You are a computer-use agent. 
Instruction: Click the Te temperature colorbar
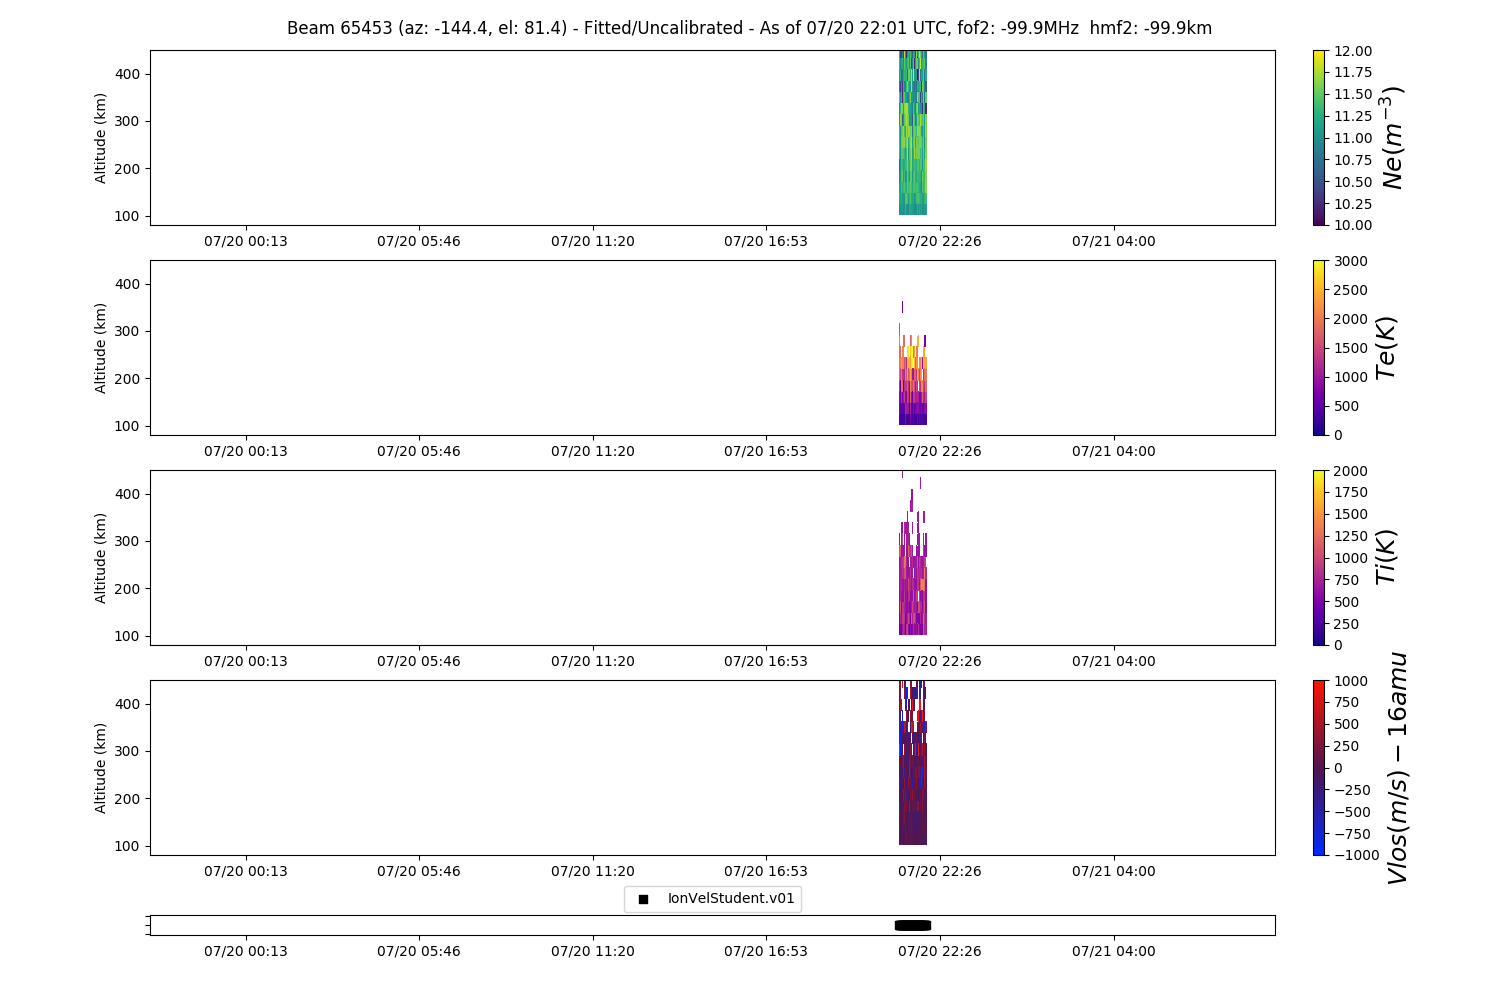pyautogui.click(x=1320, y=348)
